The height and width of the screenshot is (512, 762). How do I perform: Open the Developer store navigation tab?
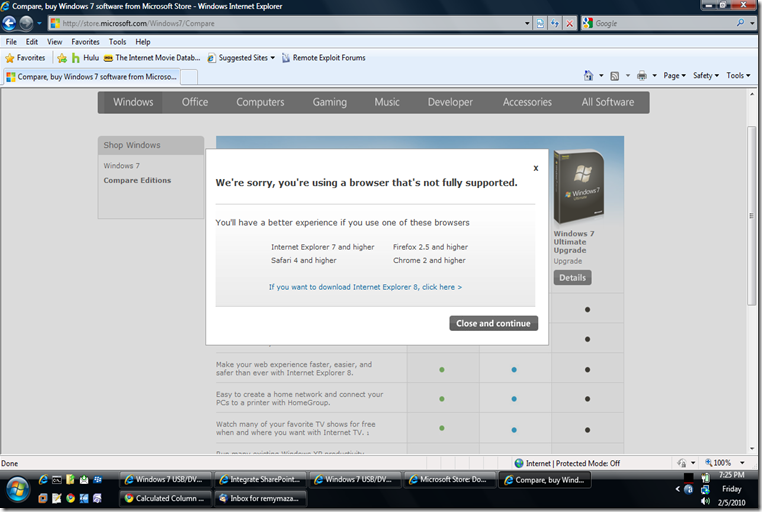pyautogui.click(x=450, y=102)
